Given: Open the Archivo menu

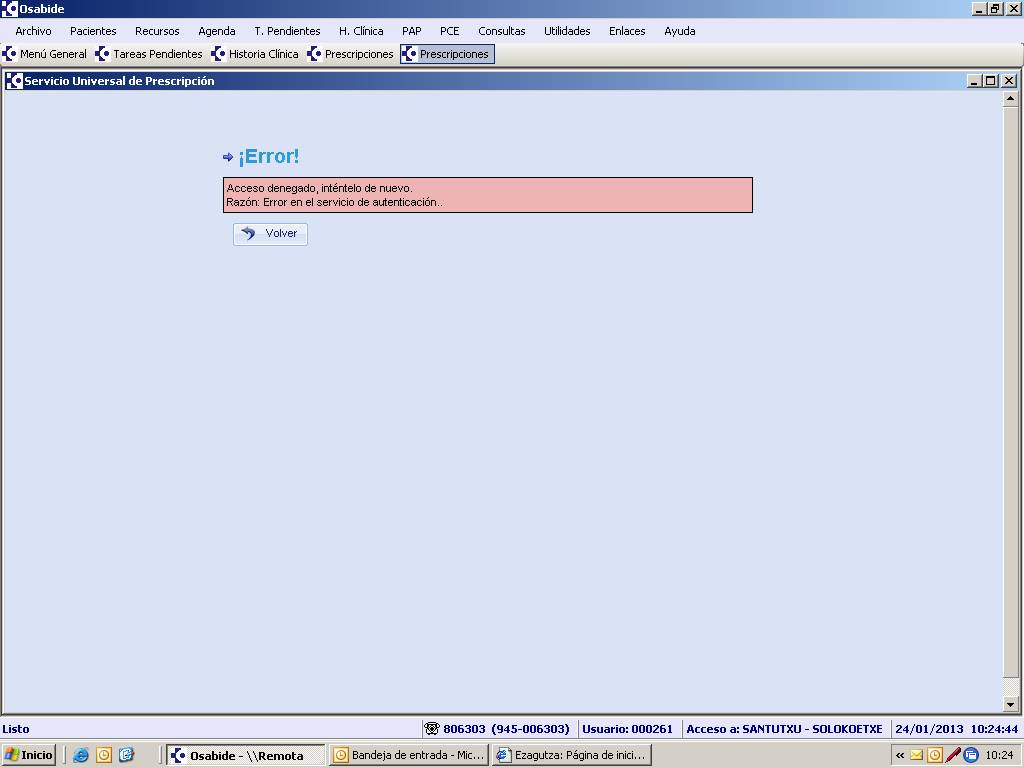Looking at the screenshot, I should [x=33, y=31].
